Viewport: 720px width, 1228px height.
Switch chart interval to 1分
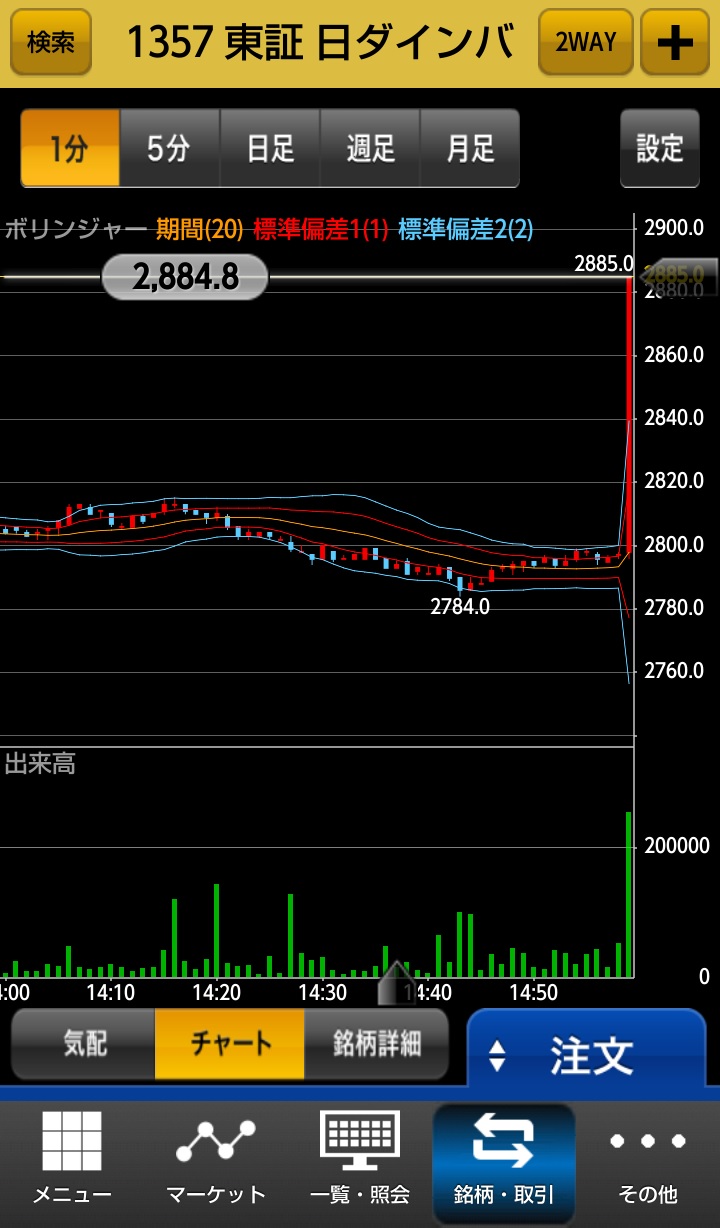70,149
